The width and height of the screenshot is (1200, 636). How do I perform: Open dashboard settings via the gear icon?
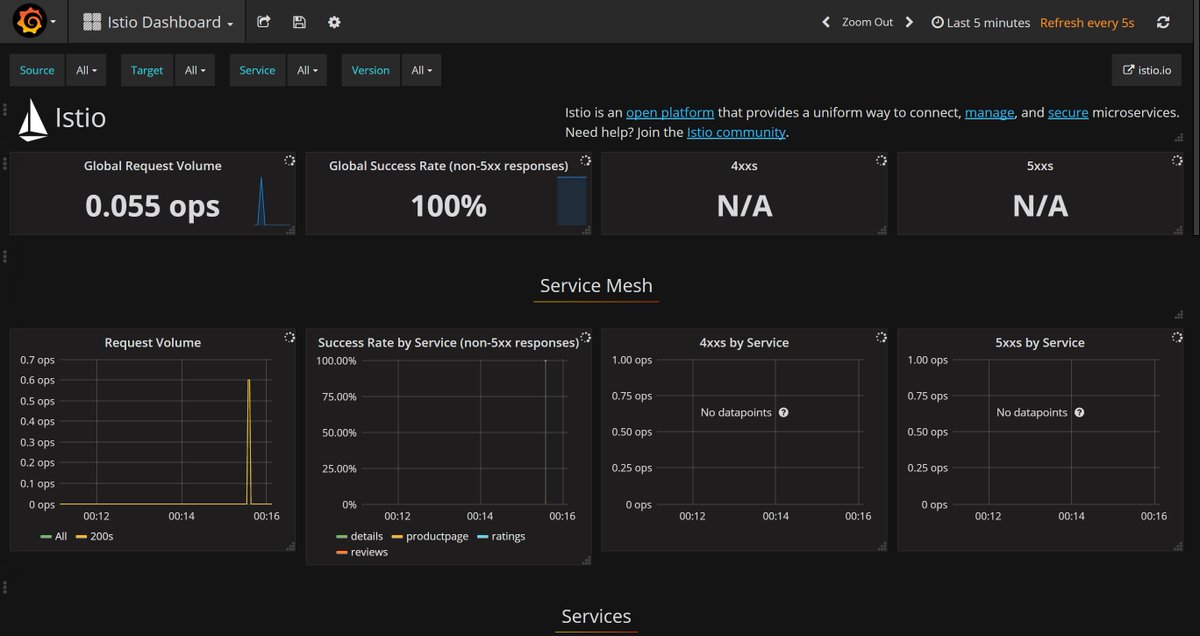click(x=334, y=21)
